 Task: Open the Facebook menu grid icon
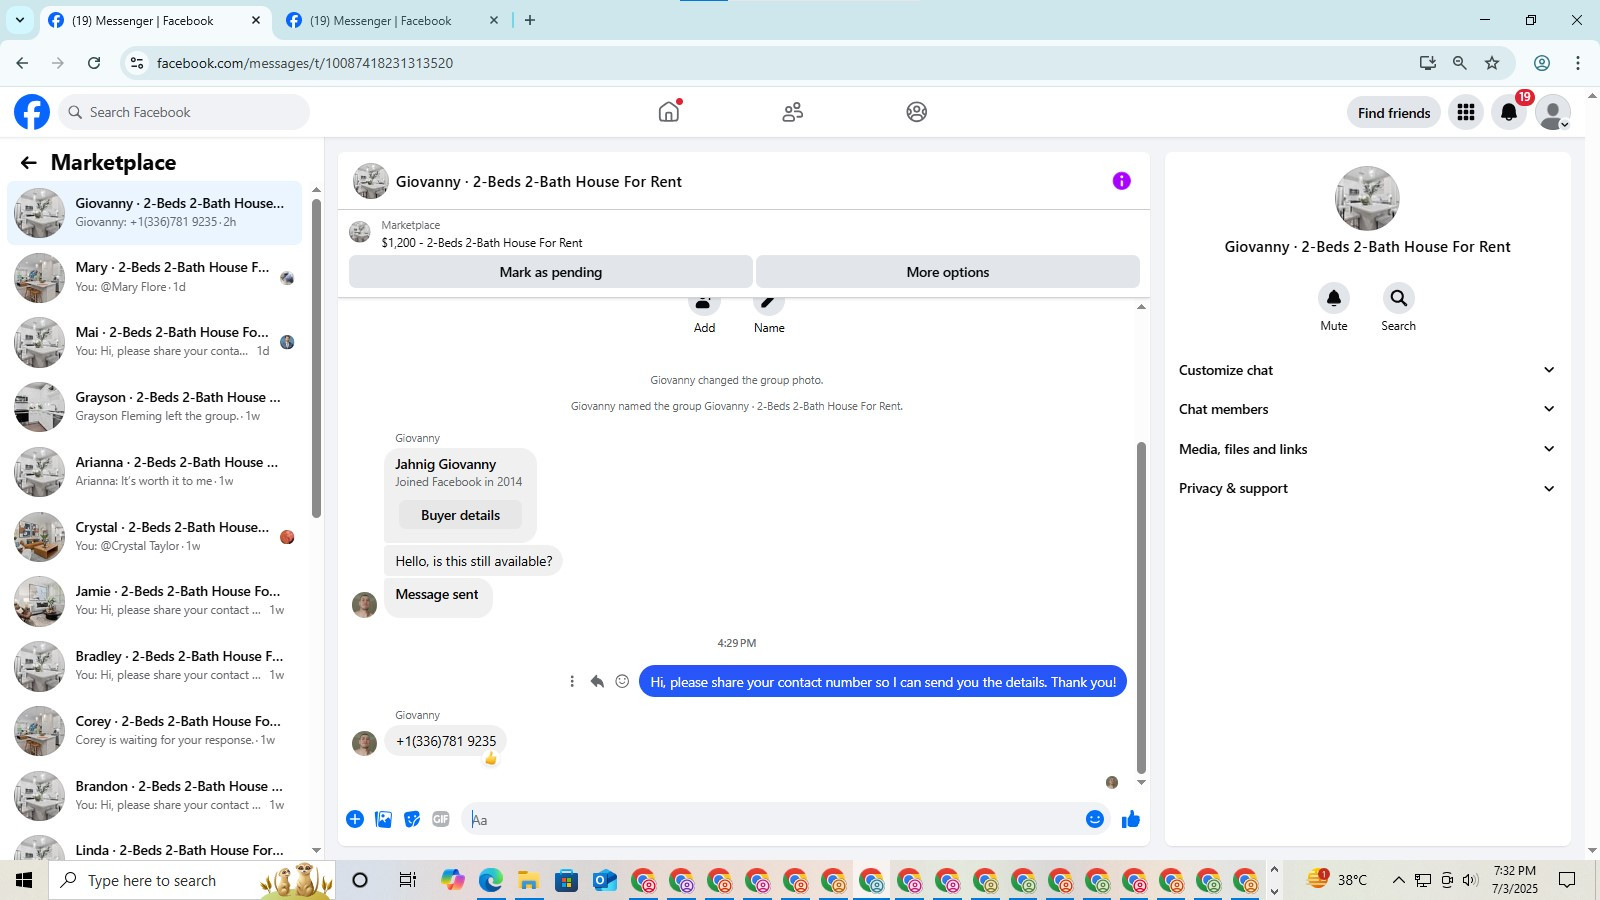(1466, 113)
